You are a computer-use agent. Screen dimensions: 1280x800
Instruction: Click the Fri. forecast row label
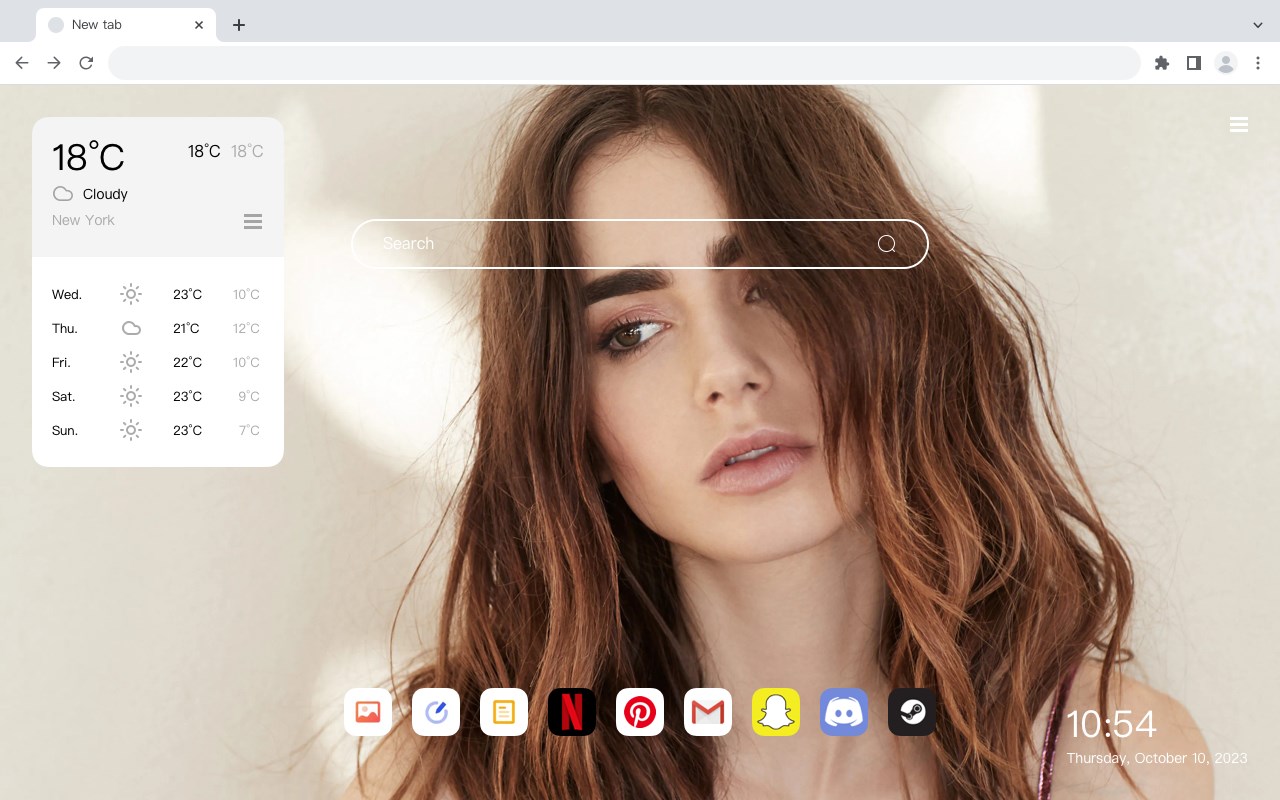point(61,362)
